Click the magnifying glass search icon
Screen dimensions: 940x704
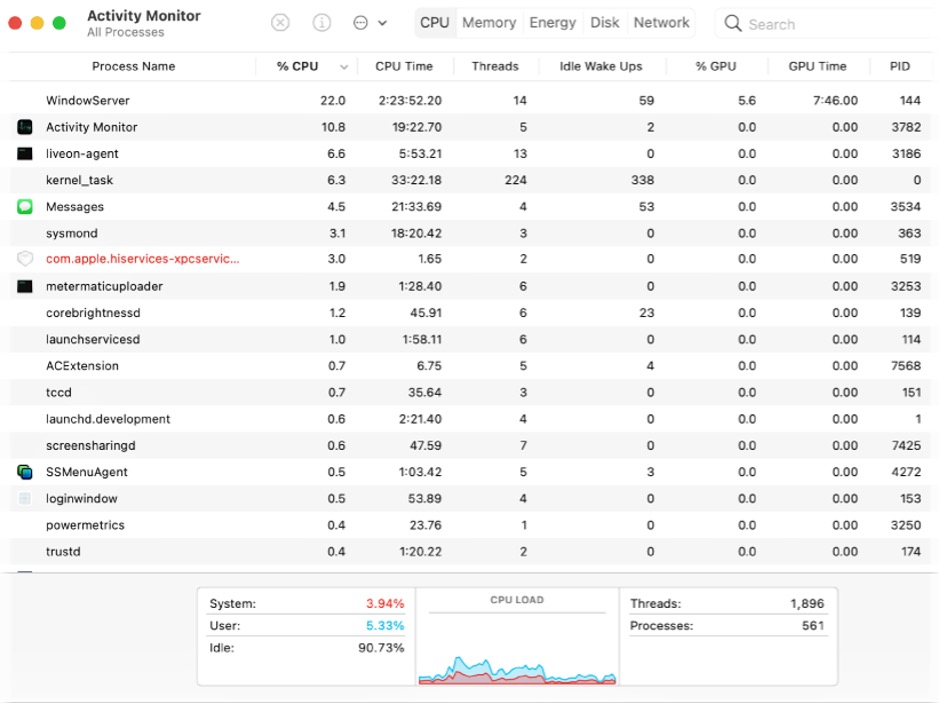tap(733, 23)
